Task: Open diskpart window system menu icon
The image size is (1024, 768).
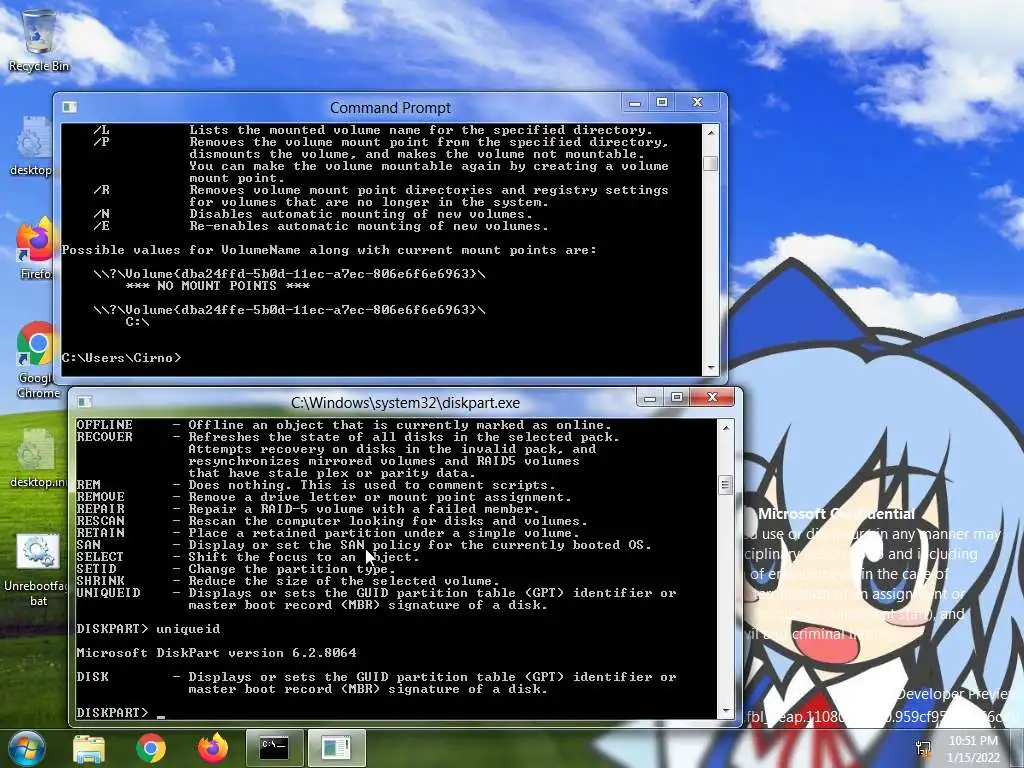Action: point(84,402)
